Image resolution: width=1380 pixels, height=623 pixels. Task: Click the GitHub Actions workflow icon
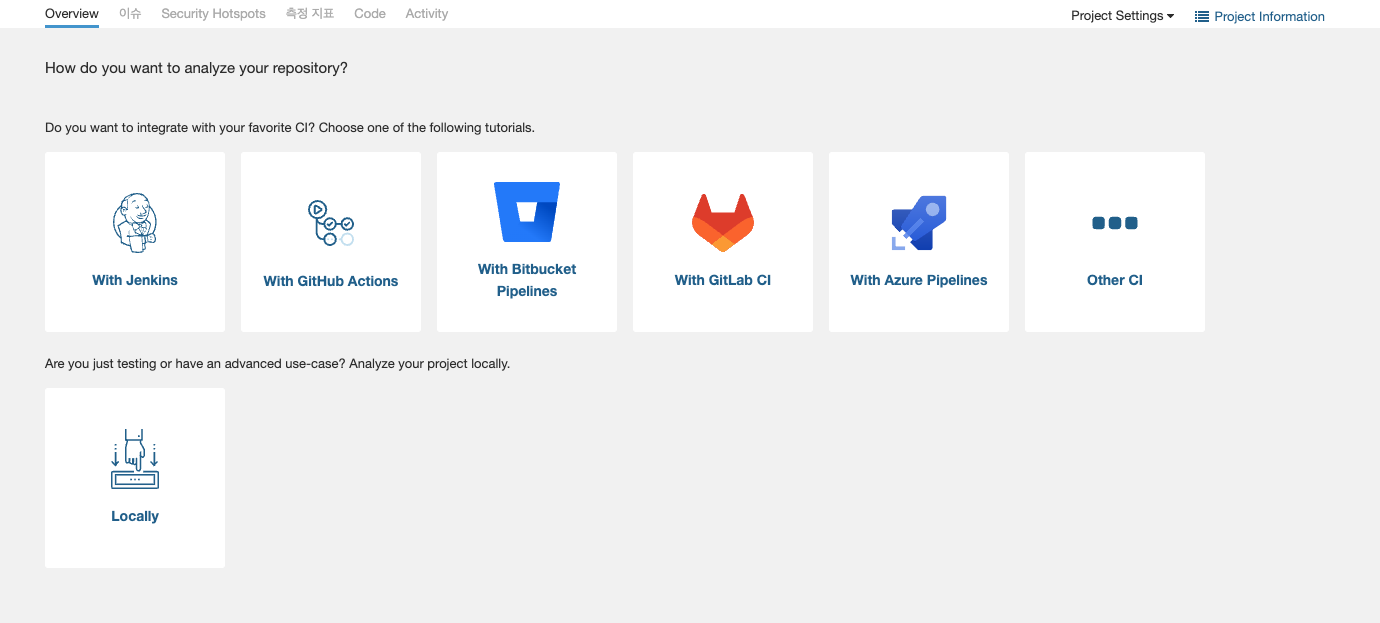[x=330, y=223]
